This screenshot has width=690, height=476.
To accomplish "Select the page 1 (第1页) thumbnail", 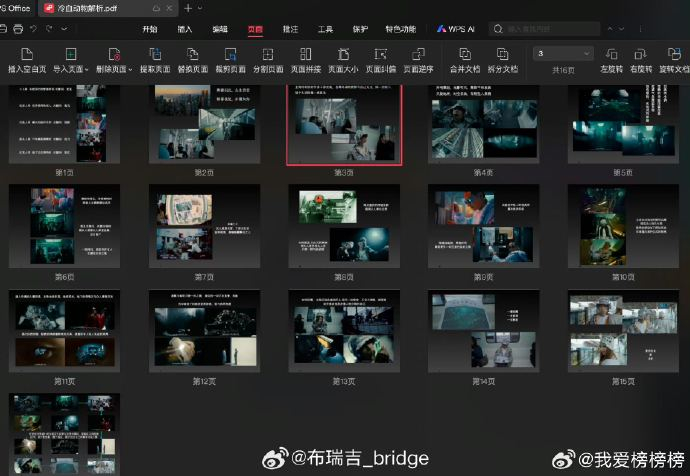I will click(x=64, y=124).
